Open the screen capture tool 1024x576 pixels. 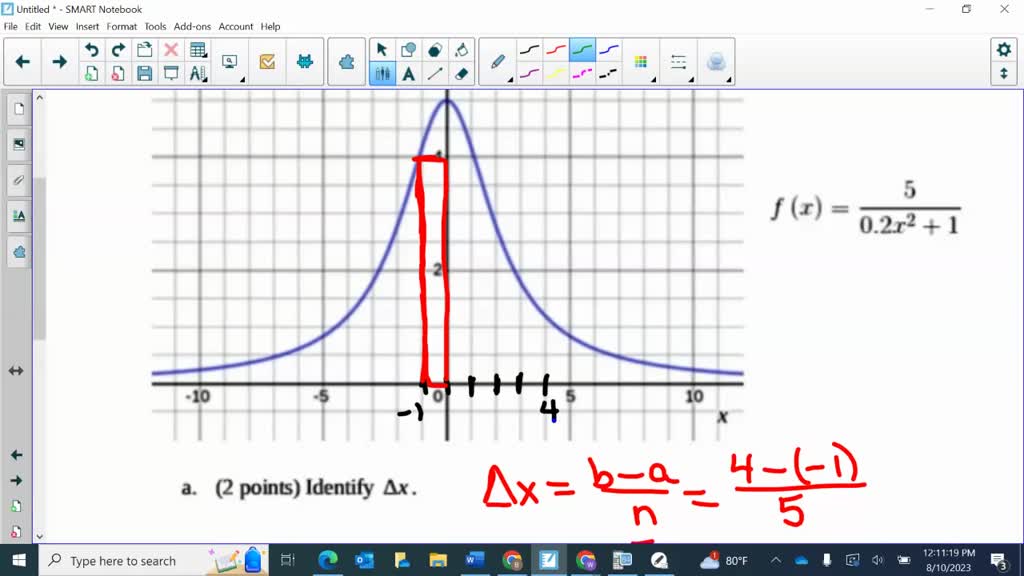tap(230, 60)
